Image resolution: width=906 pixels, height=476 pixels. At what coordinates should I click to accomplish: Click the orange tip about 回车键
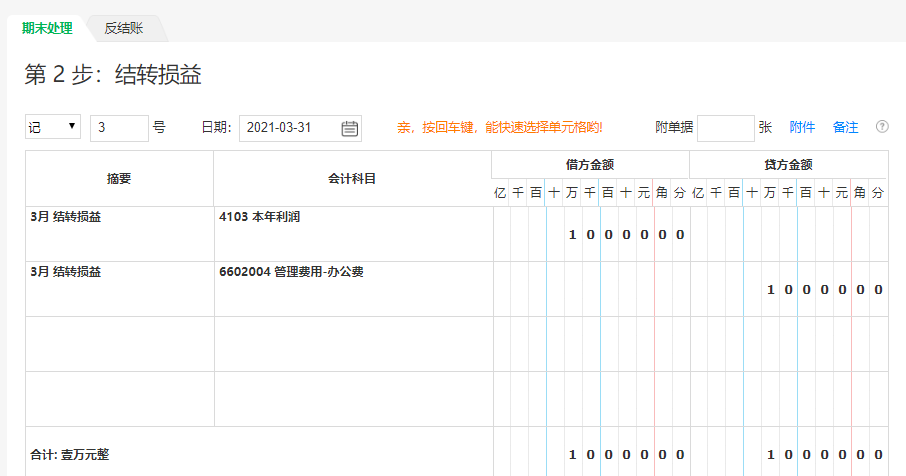(x=500, y=128)
